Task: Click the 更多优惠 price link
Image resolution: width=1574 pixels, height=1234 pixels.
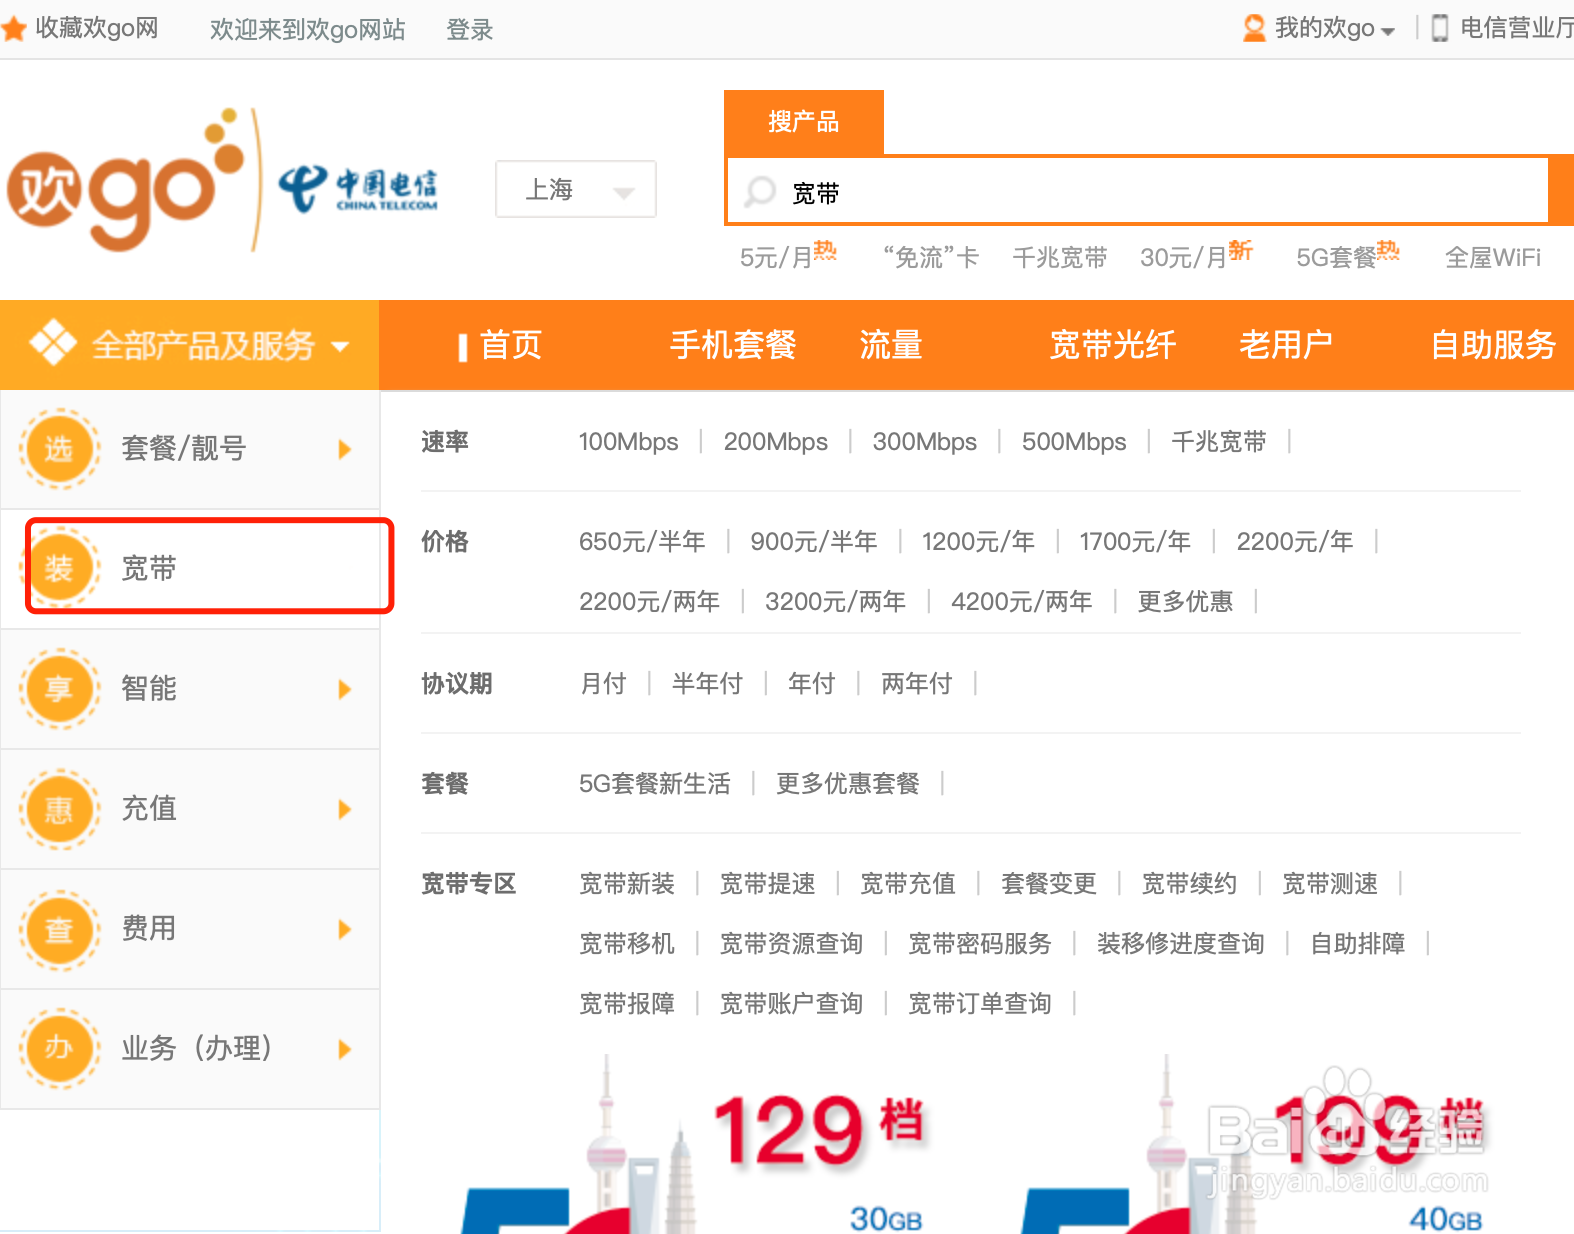Action: [x=1185, y=601]
